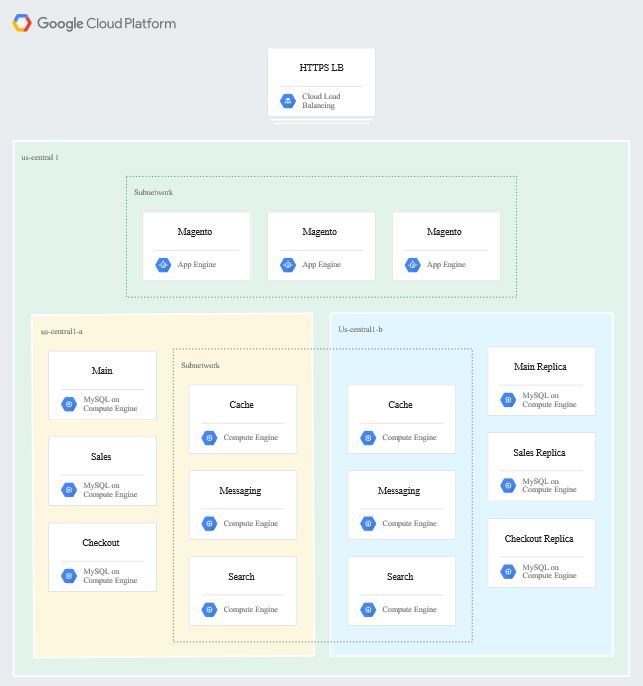Click Search title in Us-central1-b zone
Screen dimensions: 643x686
(400, 577)
